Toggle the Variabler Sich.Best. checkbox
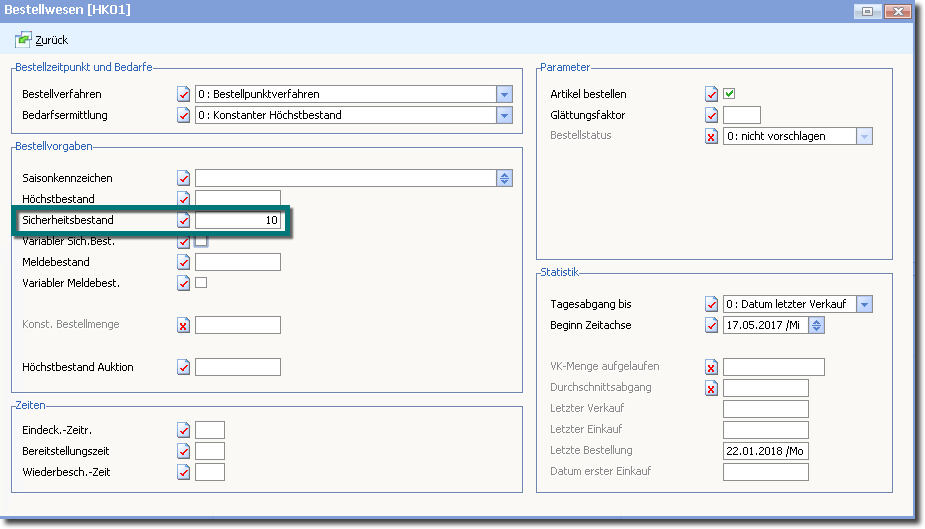Viewport: 925px width, 529px height. [x=201, y=241]
